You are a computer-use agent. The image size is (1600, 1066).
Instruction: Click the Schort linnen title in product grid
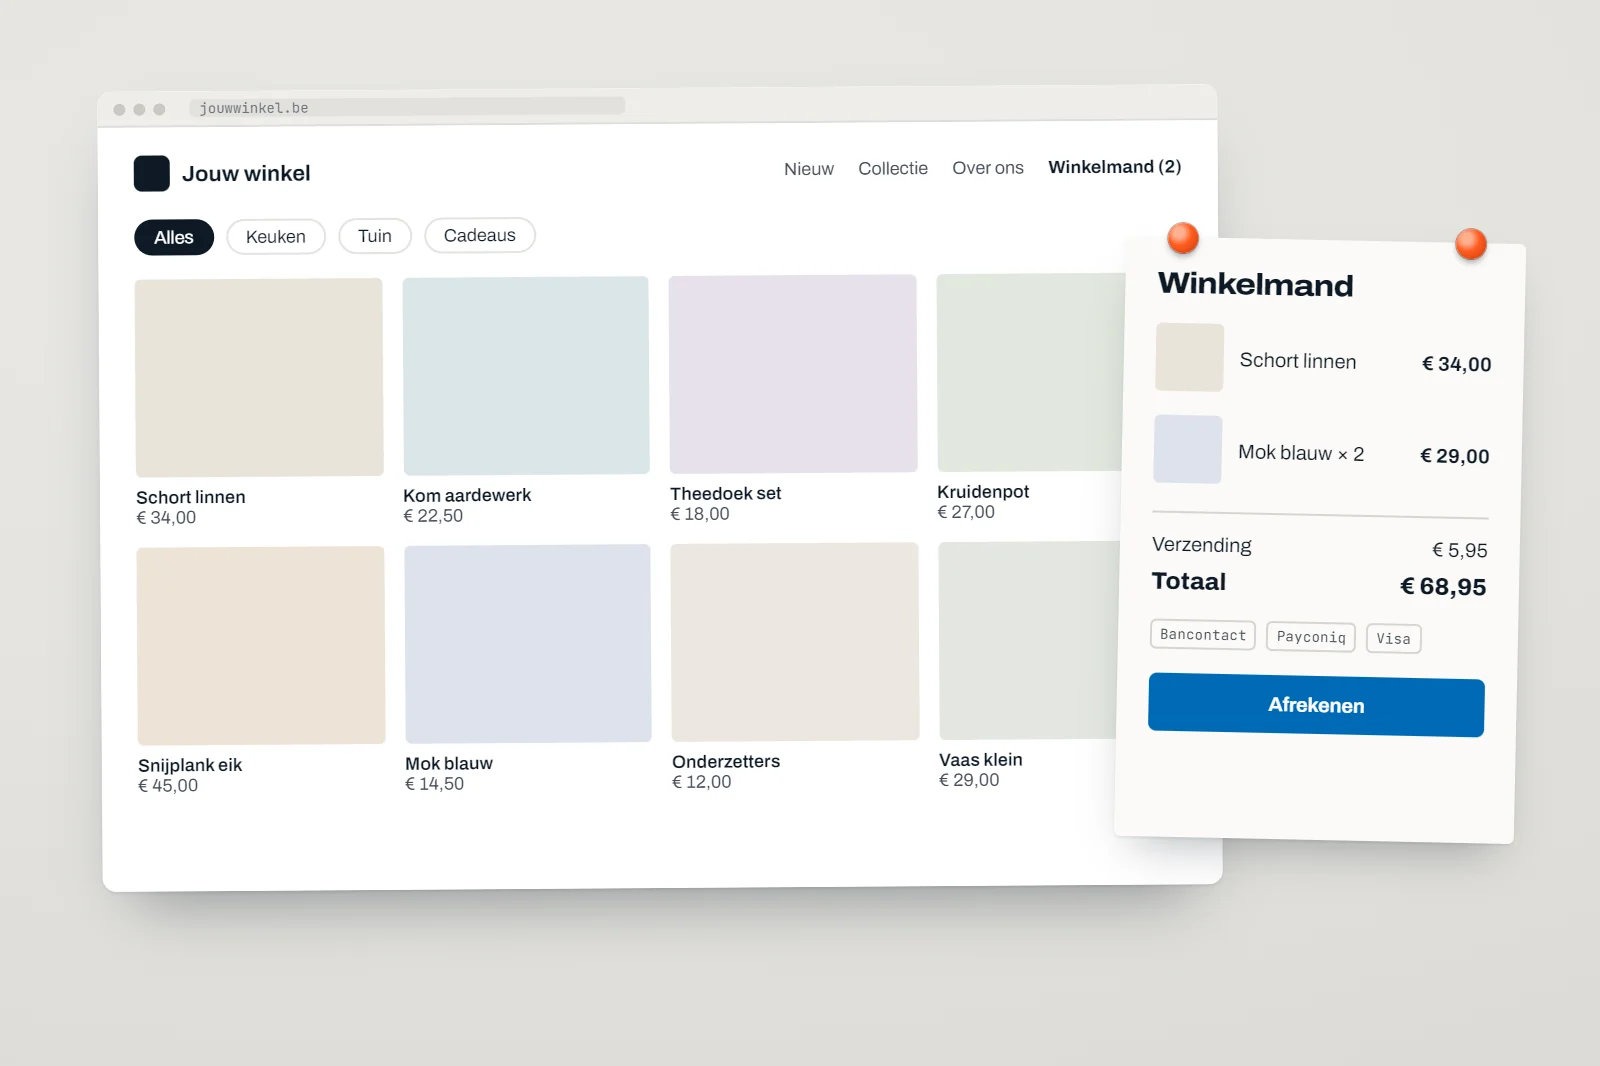(191, 497)
